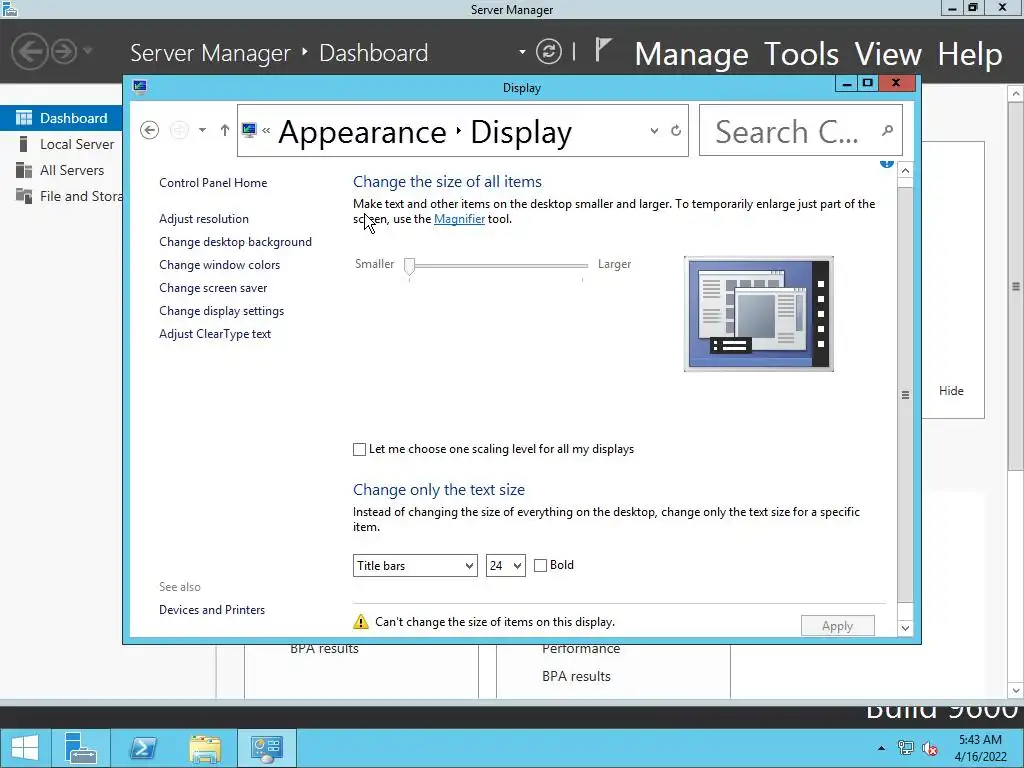Screen dimensions: 1024x768
Task: Show hidden system tray icons
Action: tap(881, 748)
